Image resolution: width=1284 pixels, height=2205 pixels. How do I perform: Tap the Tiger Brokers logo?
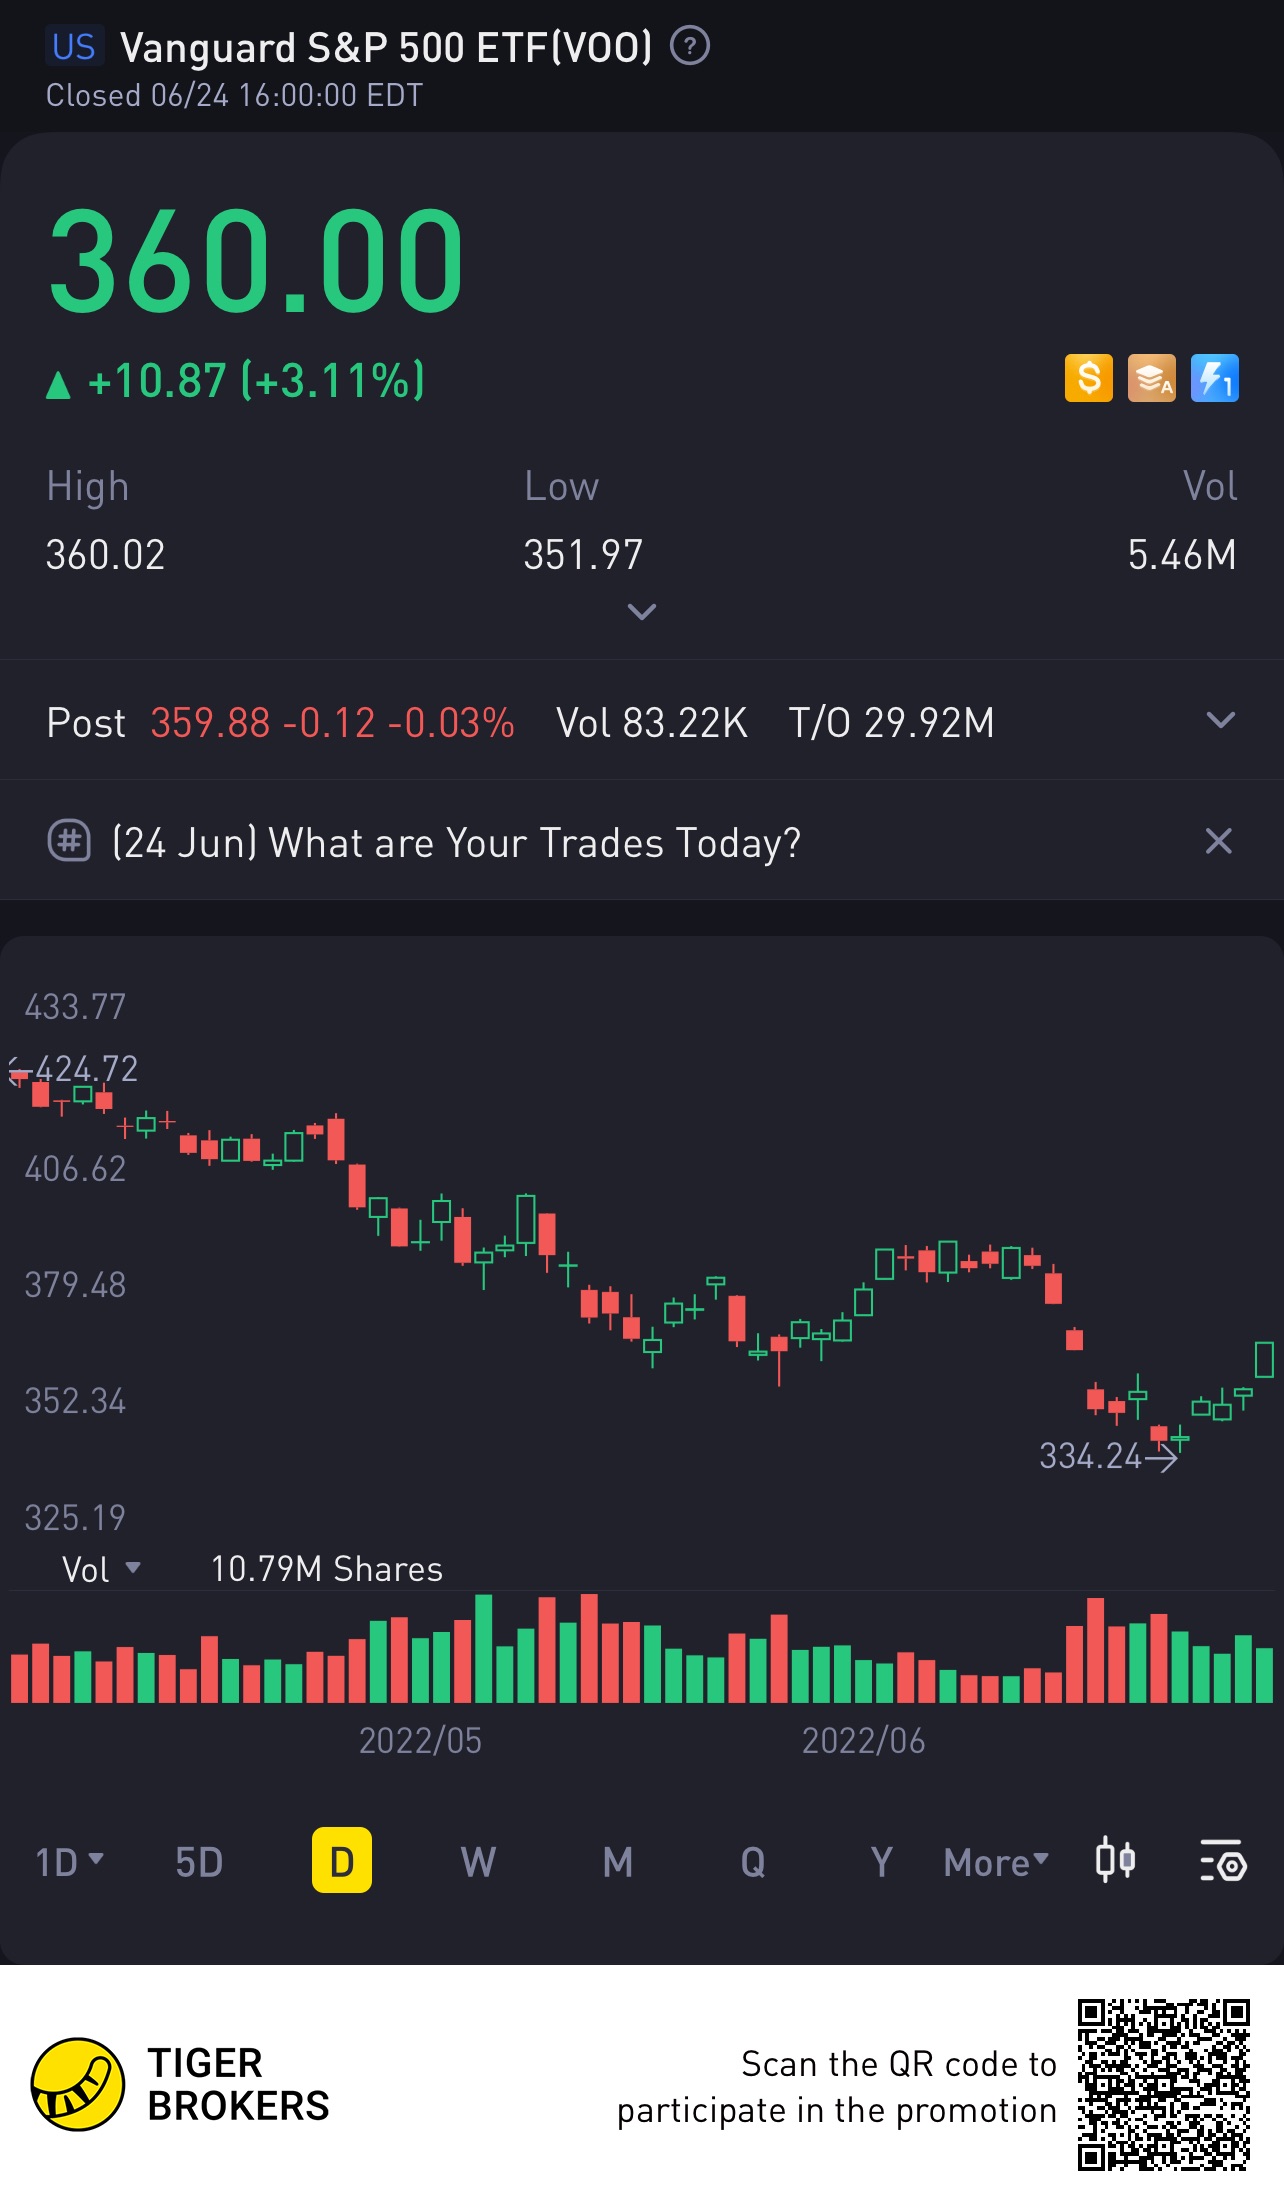tap(78, 2085)
